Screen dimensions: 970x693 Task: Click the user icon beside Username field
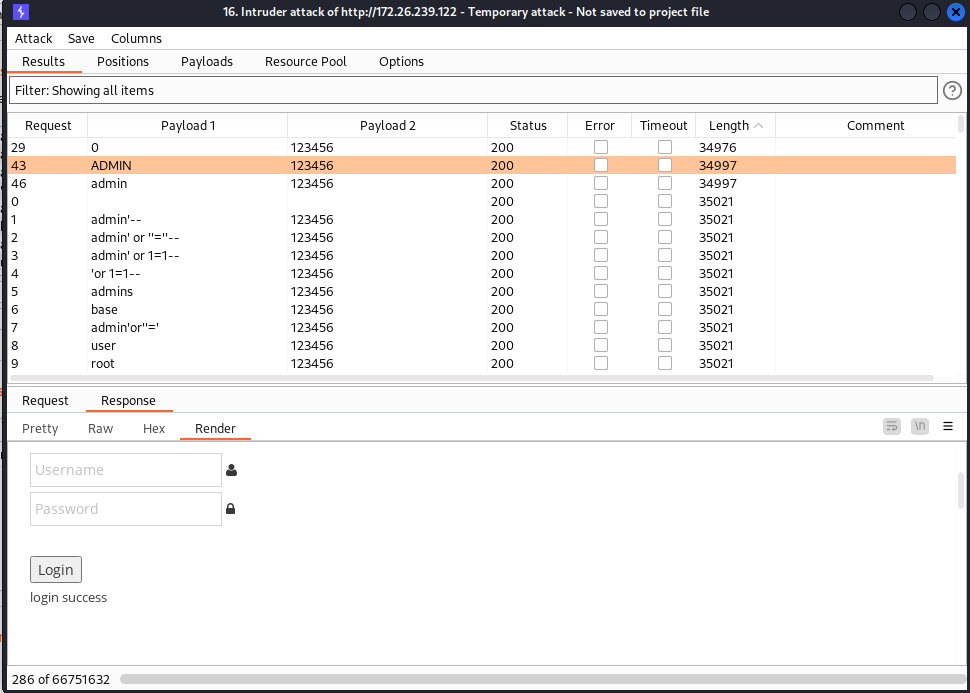click(x=231, y=470)
